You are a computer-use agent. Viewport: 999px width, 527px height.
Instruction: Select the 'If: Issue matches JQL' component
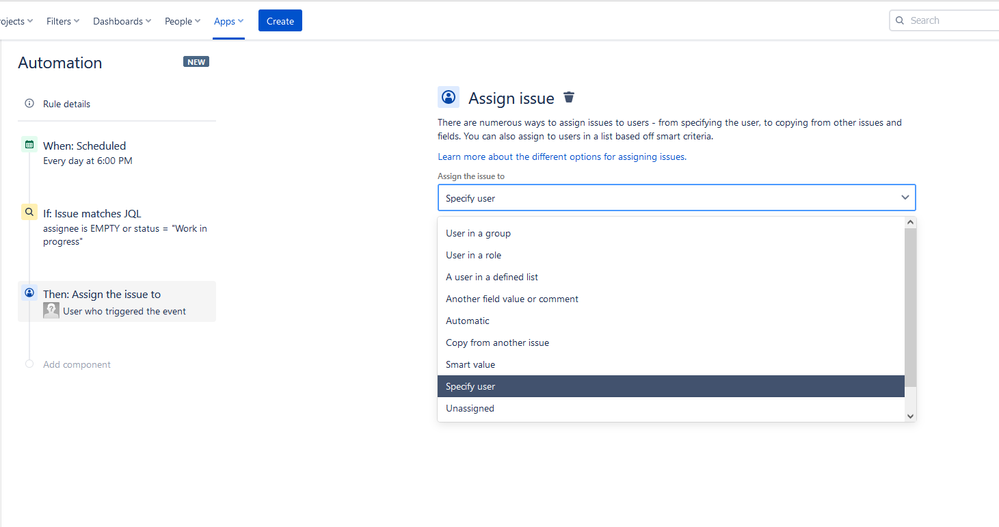(x=117, y=227)
